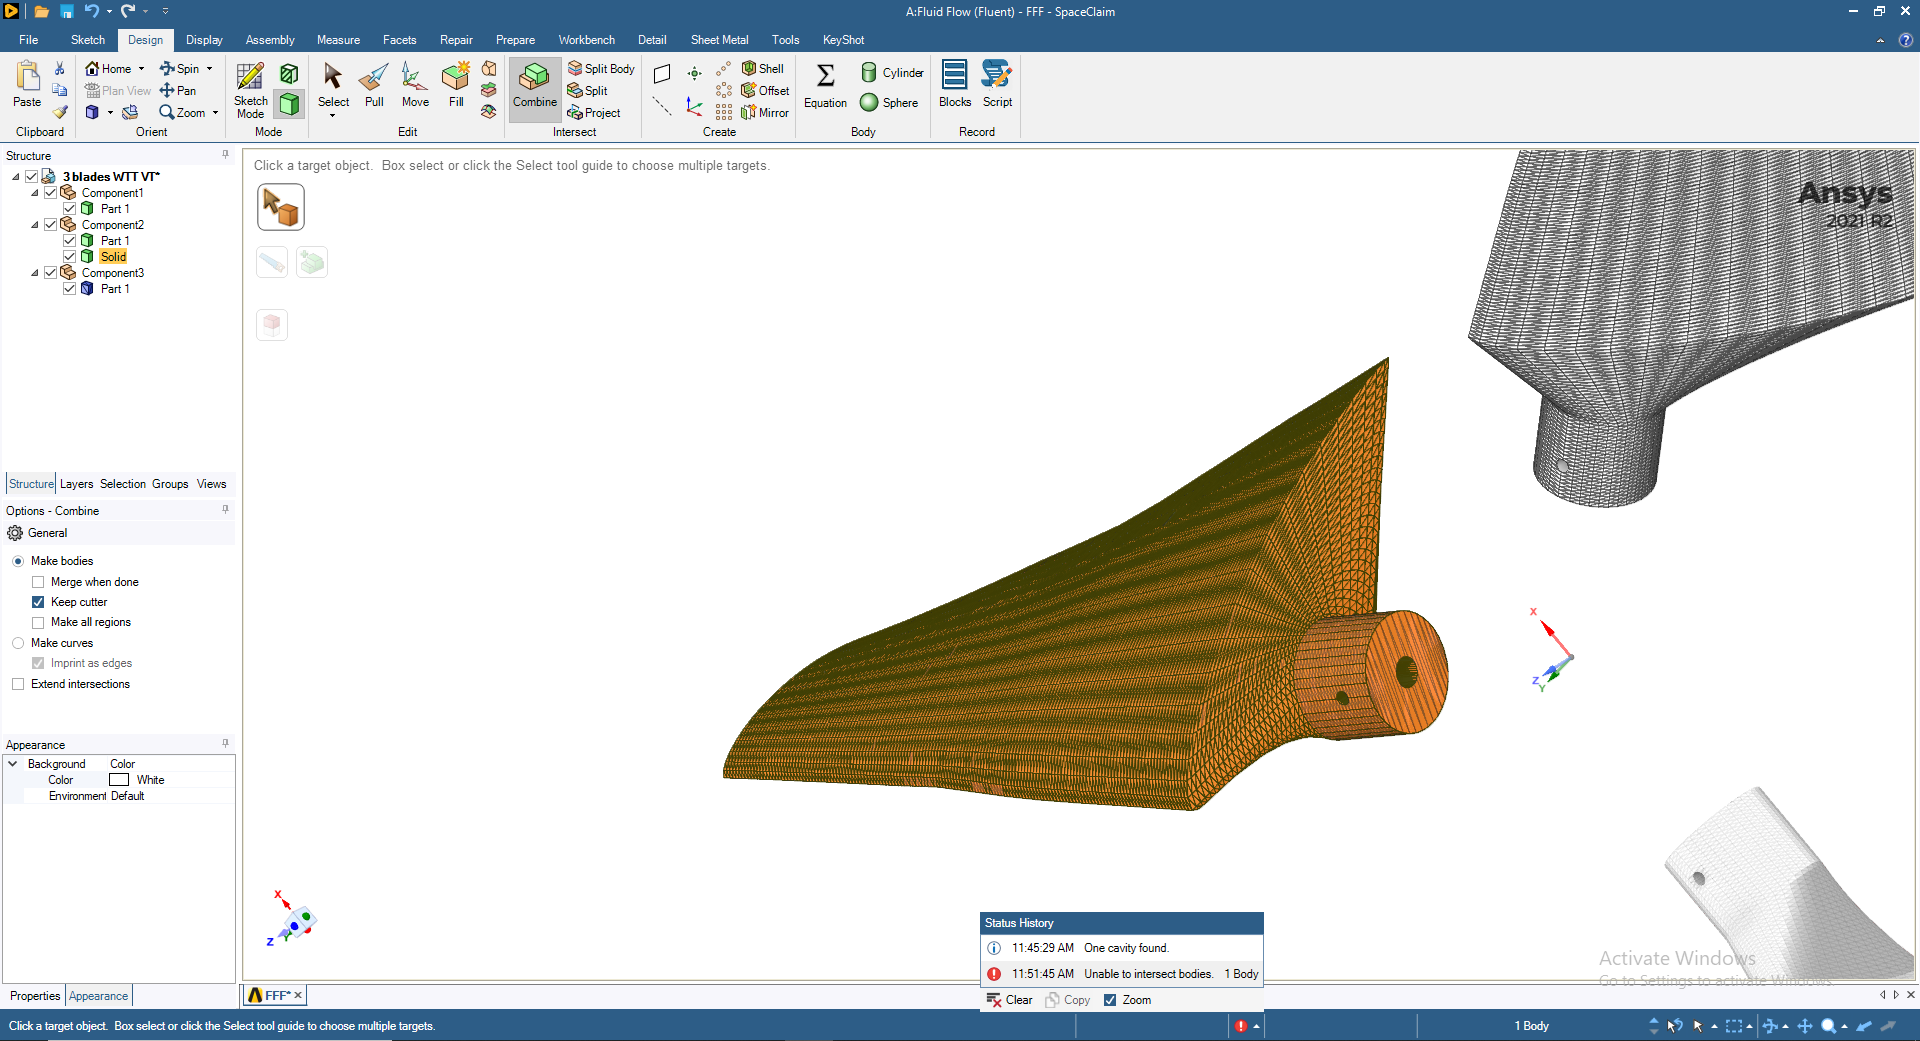Screen dimensions: 1920x1041
Task: Open the Groups panel tab
Action: tap(170, 484)
